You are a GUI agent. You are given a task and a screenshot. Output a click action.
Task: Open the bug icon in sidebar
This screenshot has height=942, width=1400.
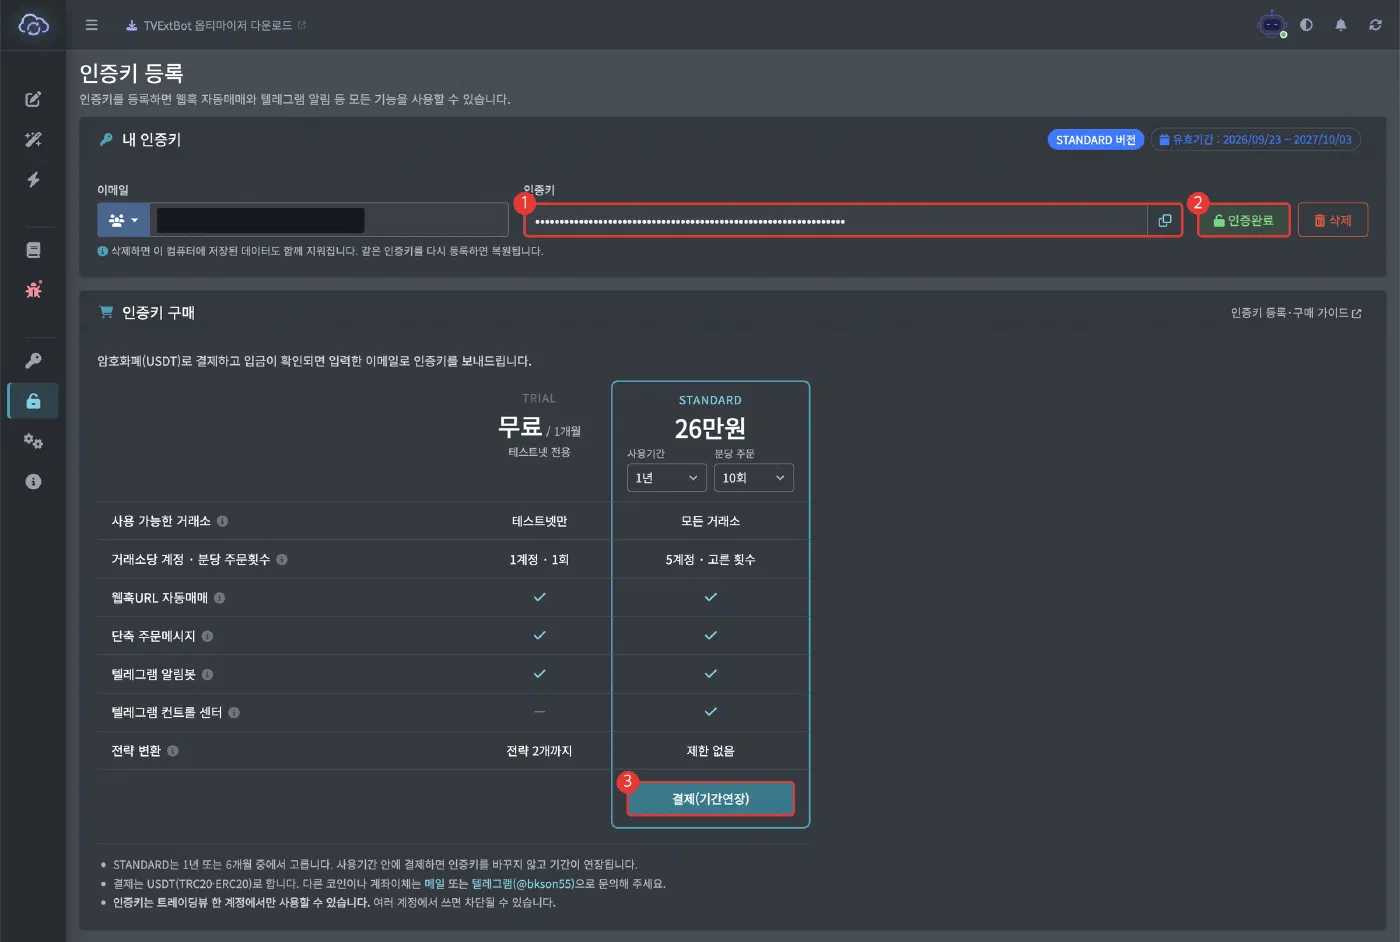click(x=33, y=290)
